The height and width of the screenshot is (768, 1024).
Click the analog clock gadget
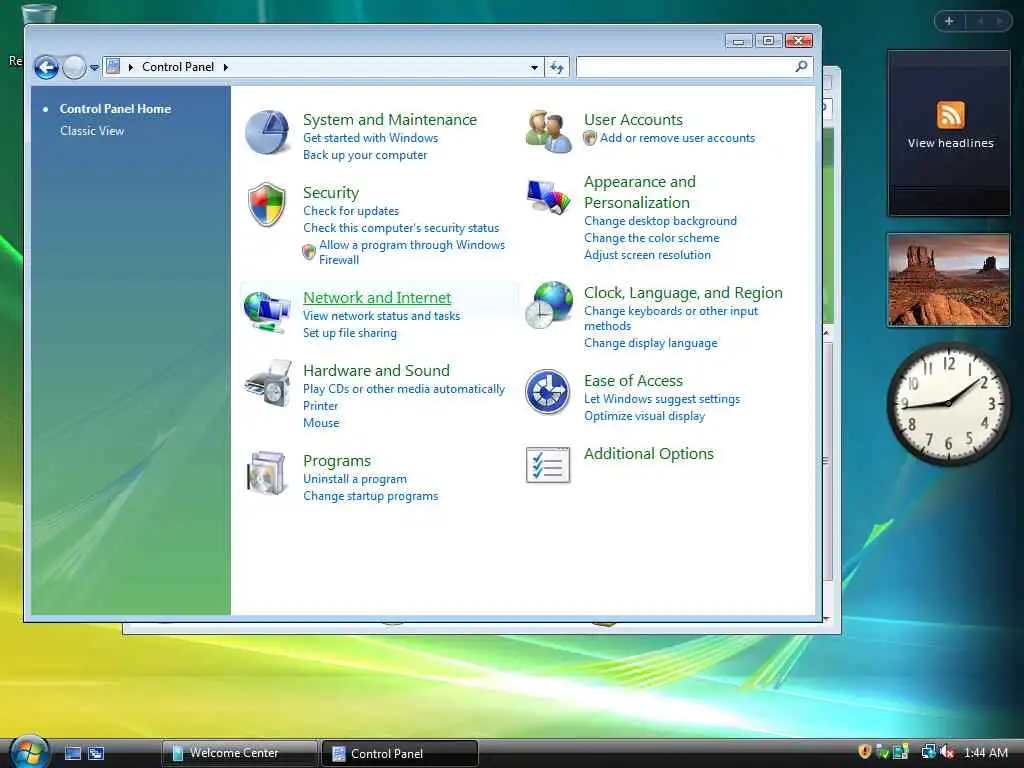[x=949, y=403]
